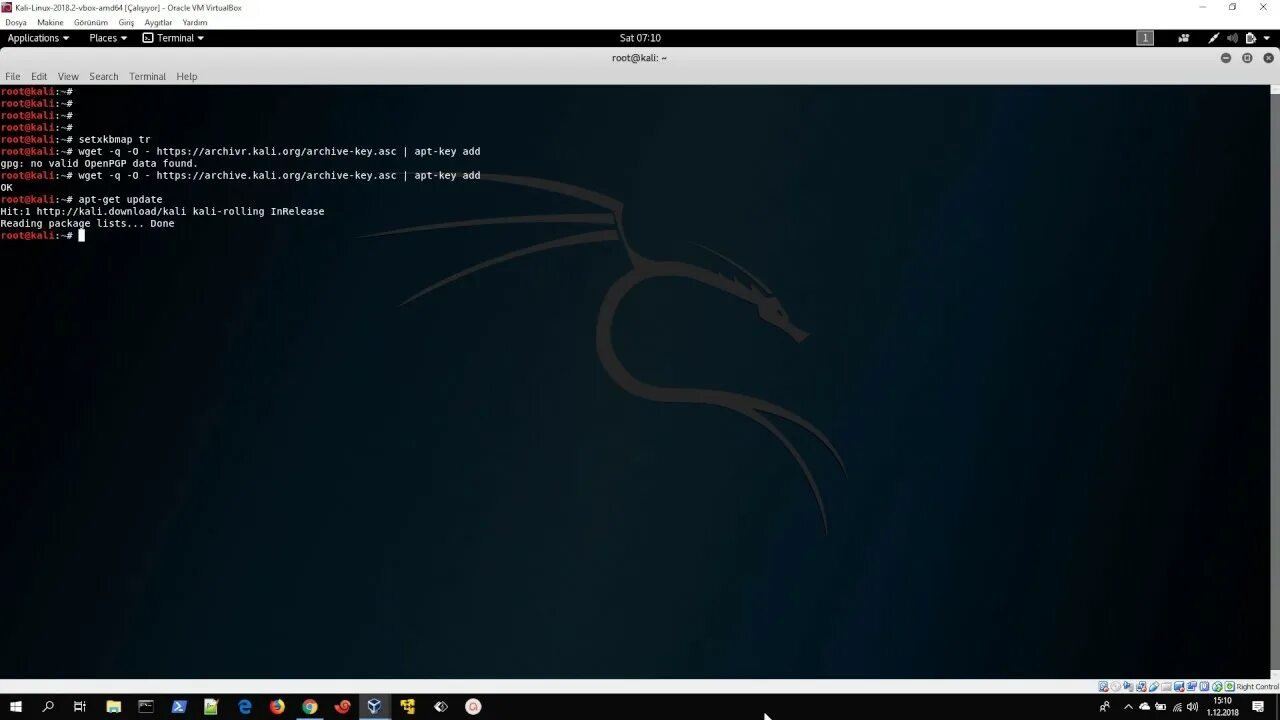This screenshot has height=720, width=1280.
Task: Open the Applications menu in Kali panel
Action: click(x=38, y=38)
